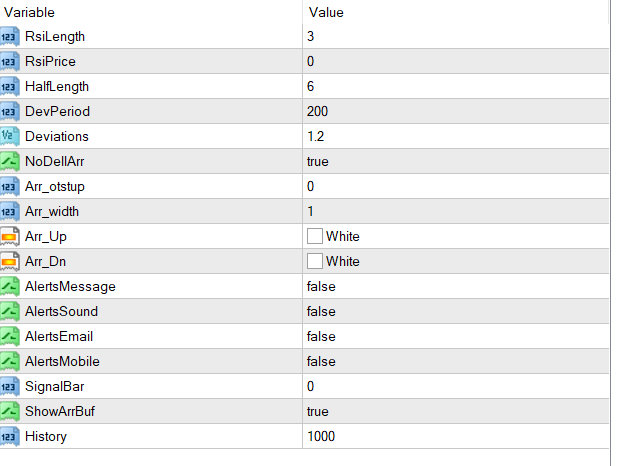Open the NoDellArr true value dropdown
This screenshot has height=466, width=618.
[320, 161]
